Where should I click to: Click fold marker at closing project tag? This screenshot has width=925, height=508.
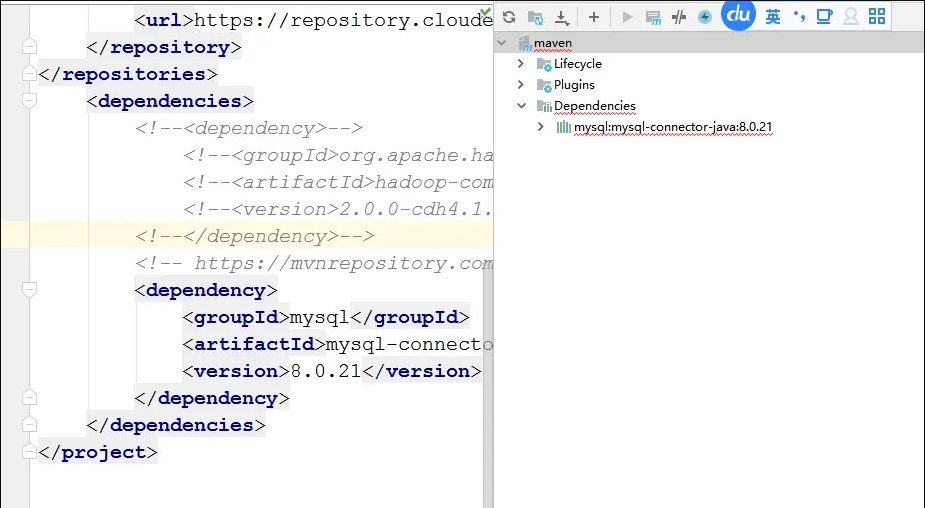29,452
